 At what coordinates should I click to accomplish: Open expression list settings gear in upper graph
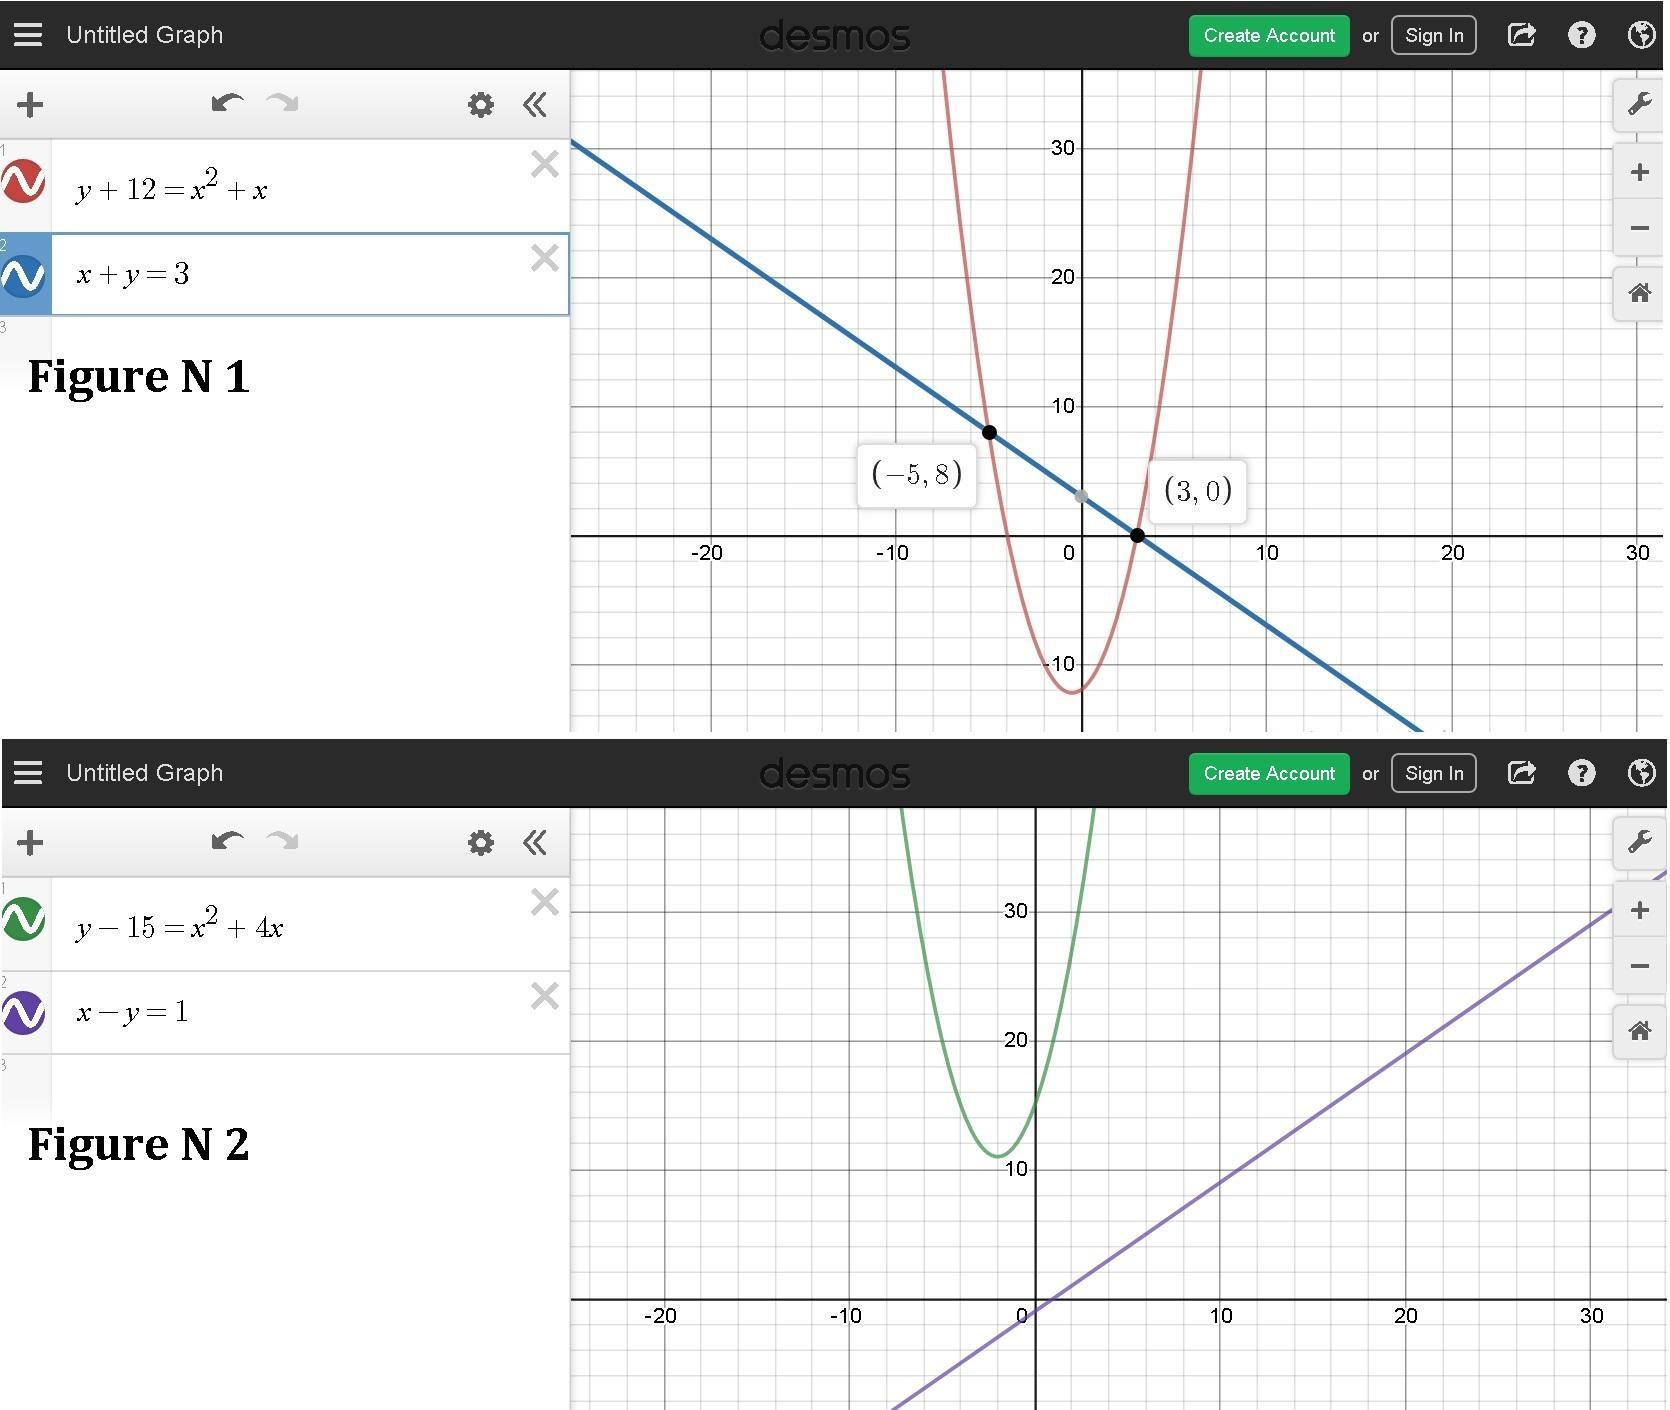[481, 104]
